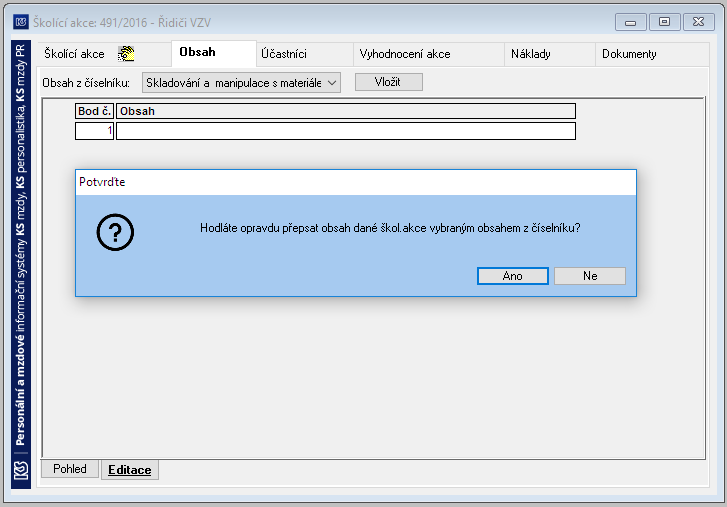
Task: Select the Obsah tab
Action: (x=214, y=53)
